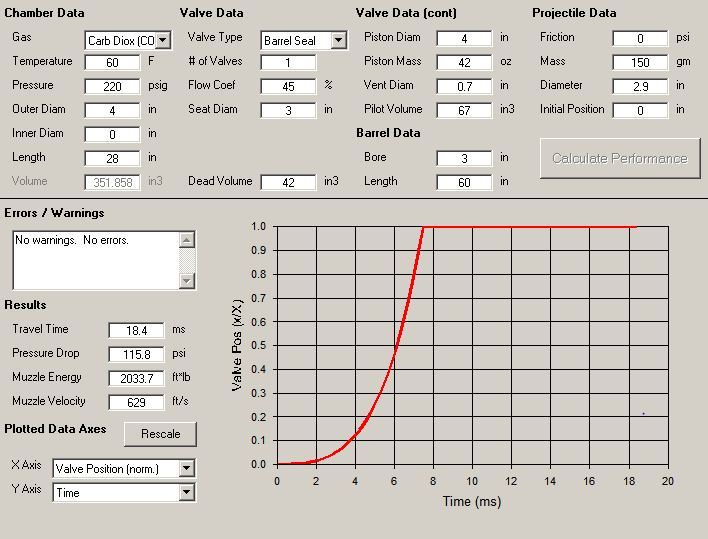The width and height of the screenshot is (708, 539).
Task: Click the Dead Volume input field
Action: coord(288,182)
